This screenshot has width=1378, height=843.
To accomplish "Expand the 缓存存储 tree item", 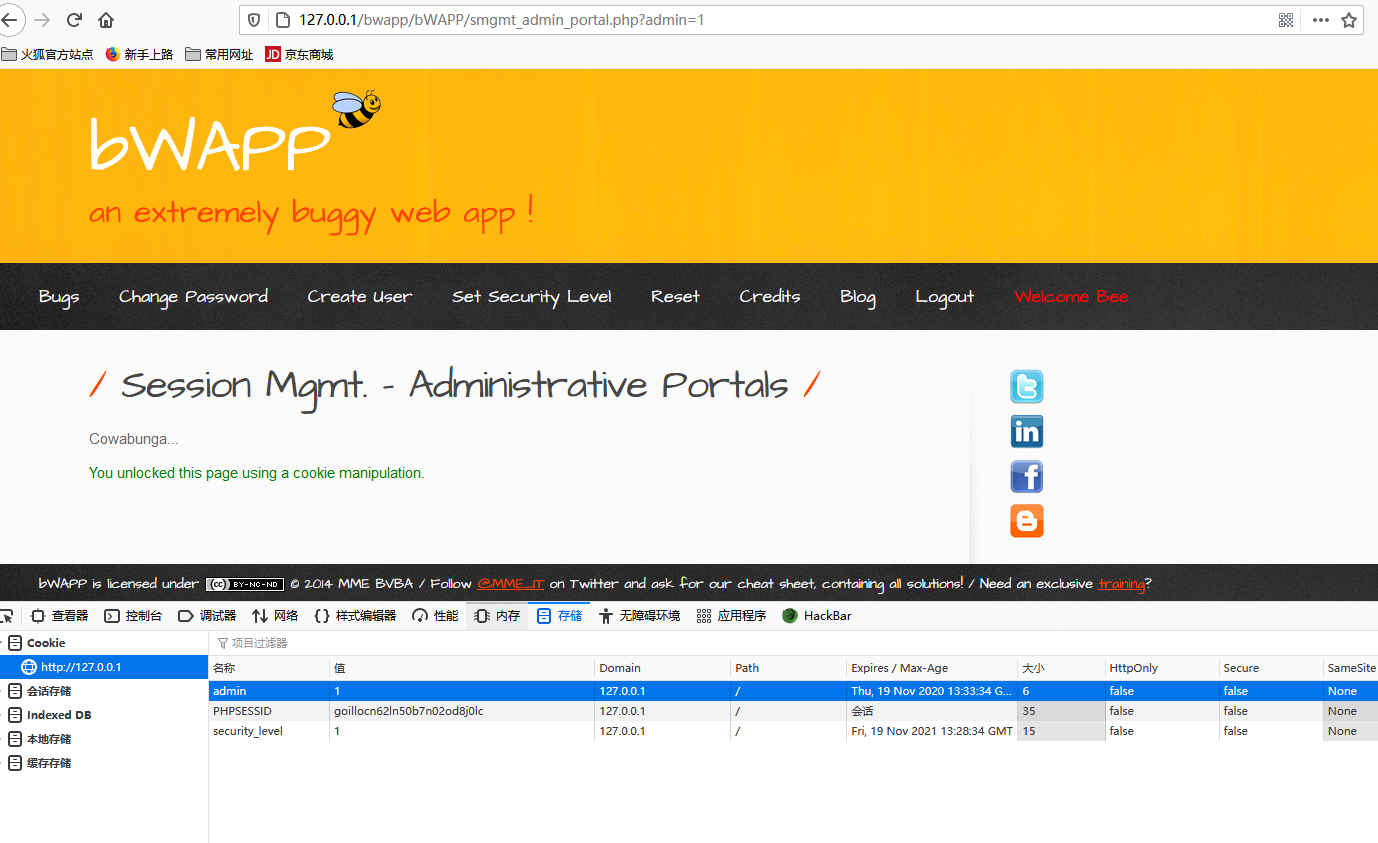I will point(3,763).
